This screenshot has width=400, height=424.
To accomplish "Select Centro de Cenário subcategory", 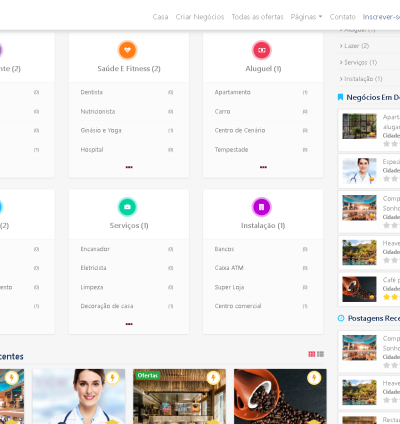I will 240,130.
